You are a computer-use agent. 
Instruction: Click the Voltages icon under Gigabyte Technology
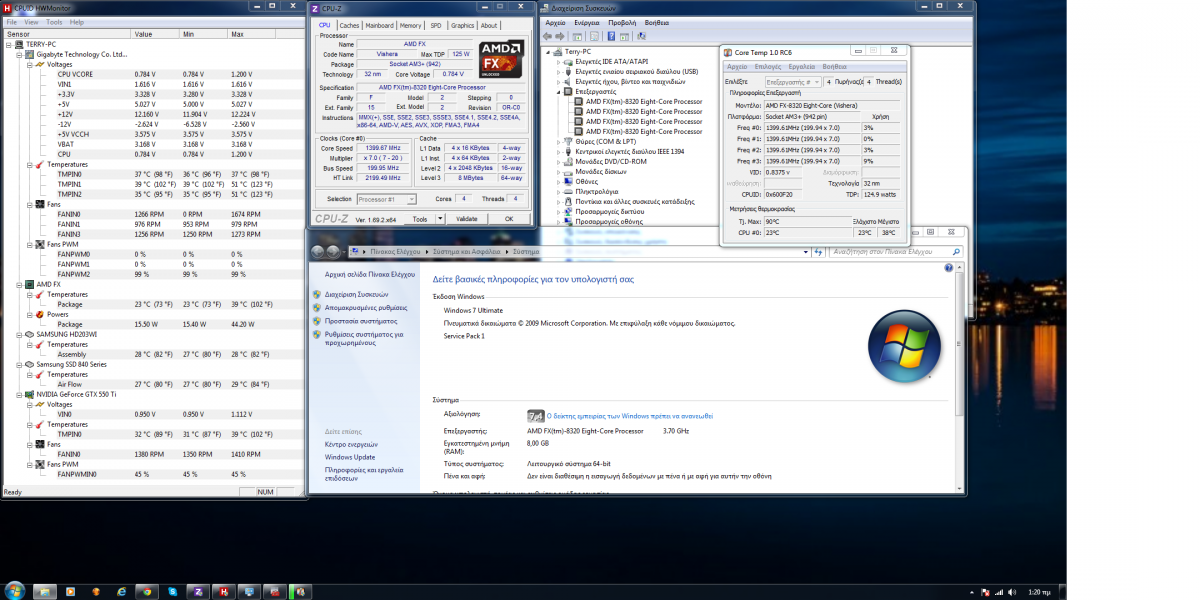pos(41,64)
